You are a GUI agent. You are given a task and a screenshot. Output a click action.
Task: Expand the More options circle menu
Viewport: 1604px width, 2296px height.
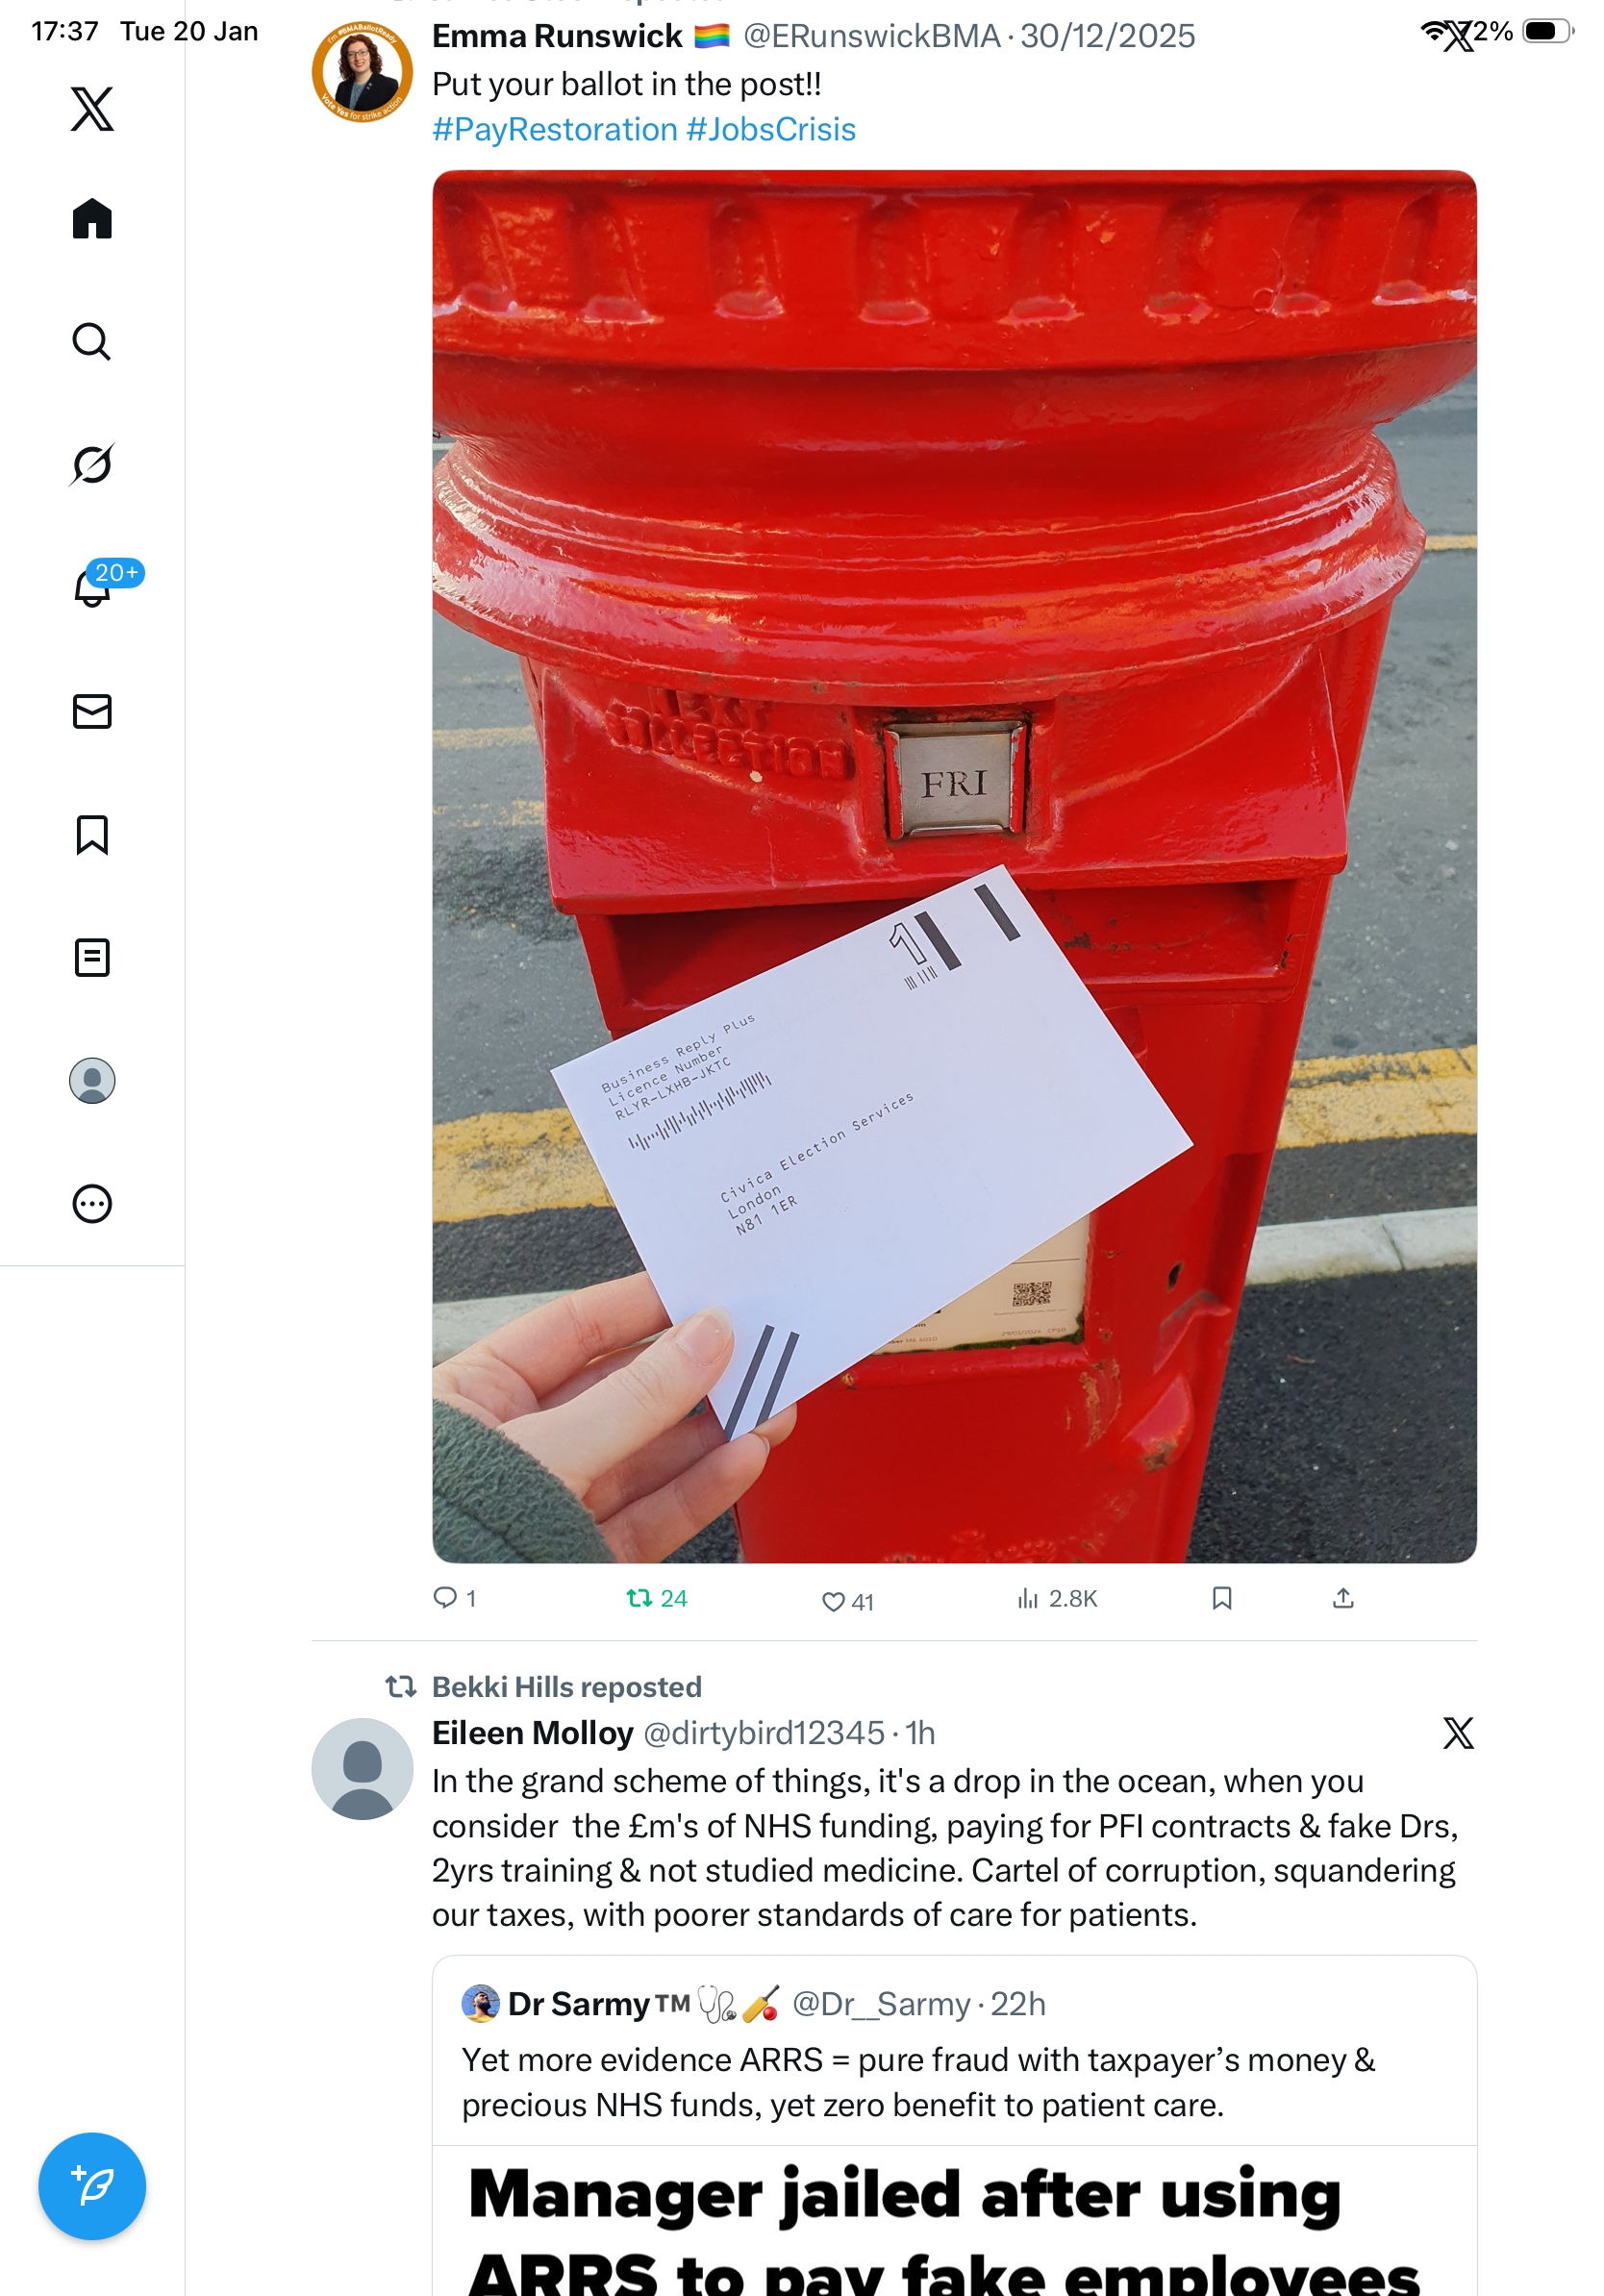[92, 1203]
